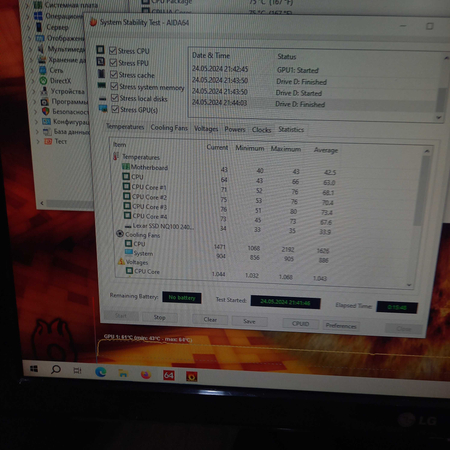Click the DirectX icon in the sidebar tree
This screenshot has height=450, width=450.
(x=43, y=80)
